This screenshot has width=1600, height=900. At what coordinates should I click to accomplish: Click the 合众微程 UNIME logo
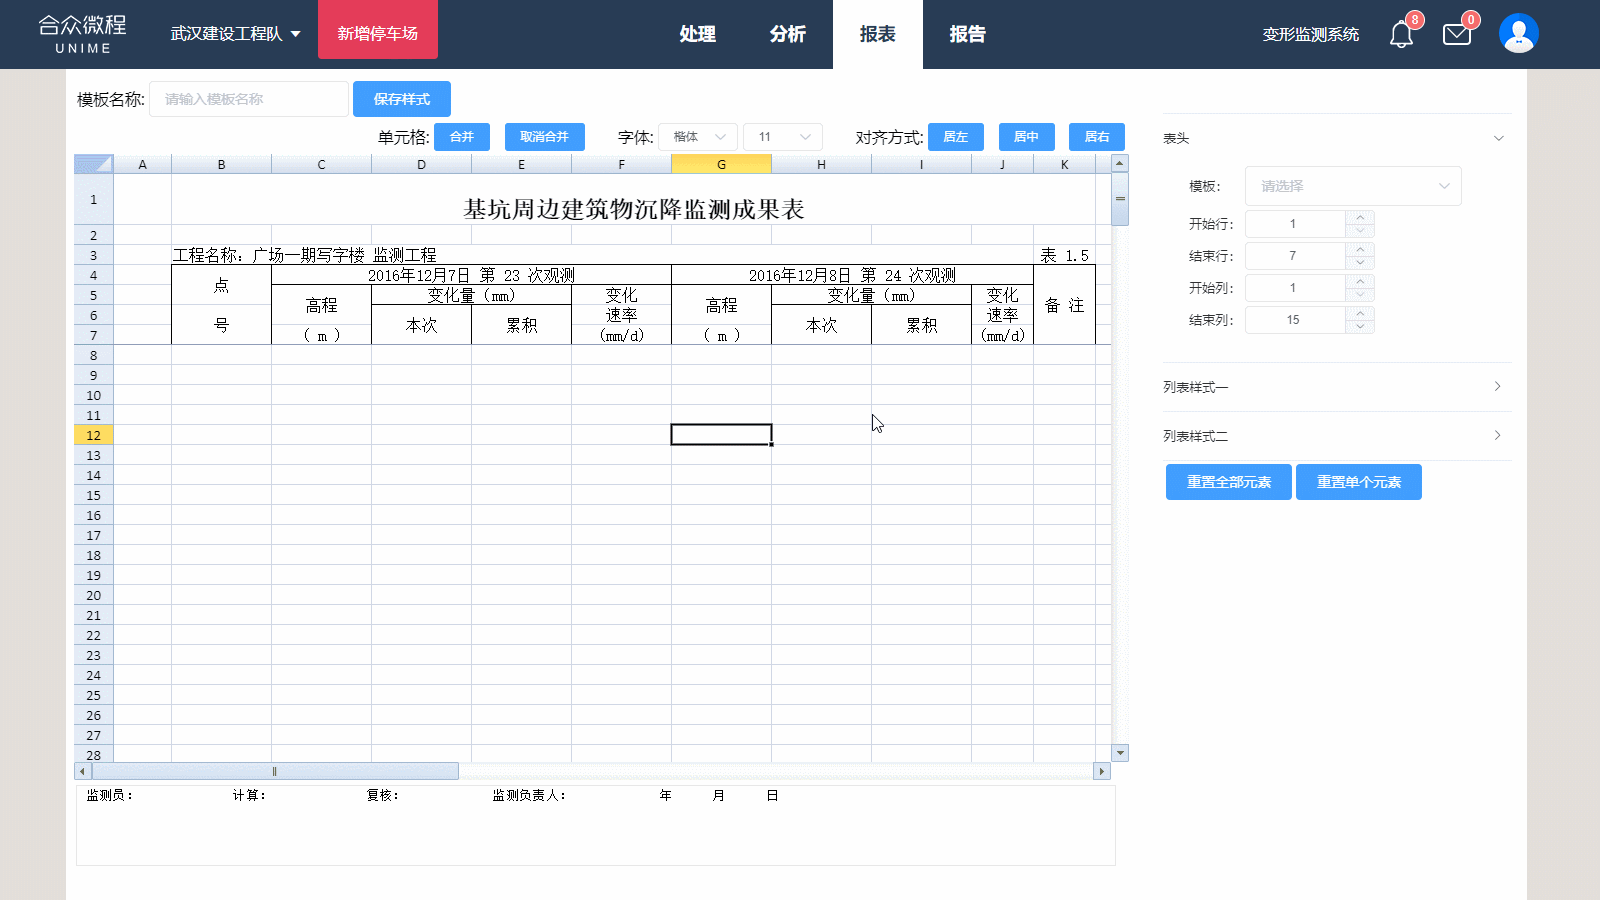83,34
